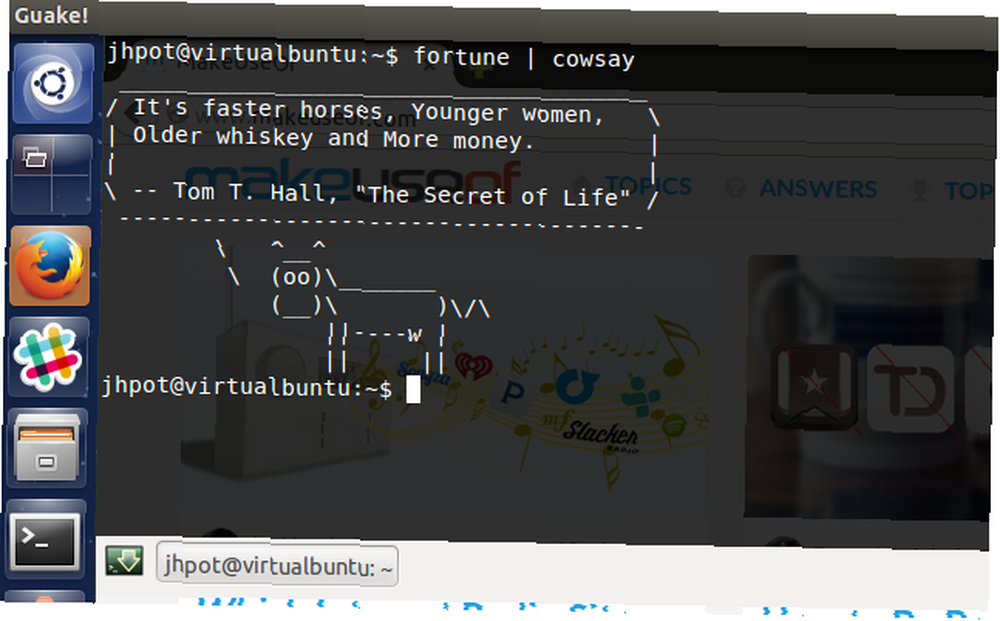Viewport: 1000px width, 621px height.
Task: Open the workspace switcher in the launcher
Action: point(52,174)
